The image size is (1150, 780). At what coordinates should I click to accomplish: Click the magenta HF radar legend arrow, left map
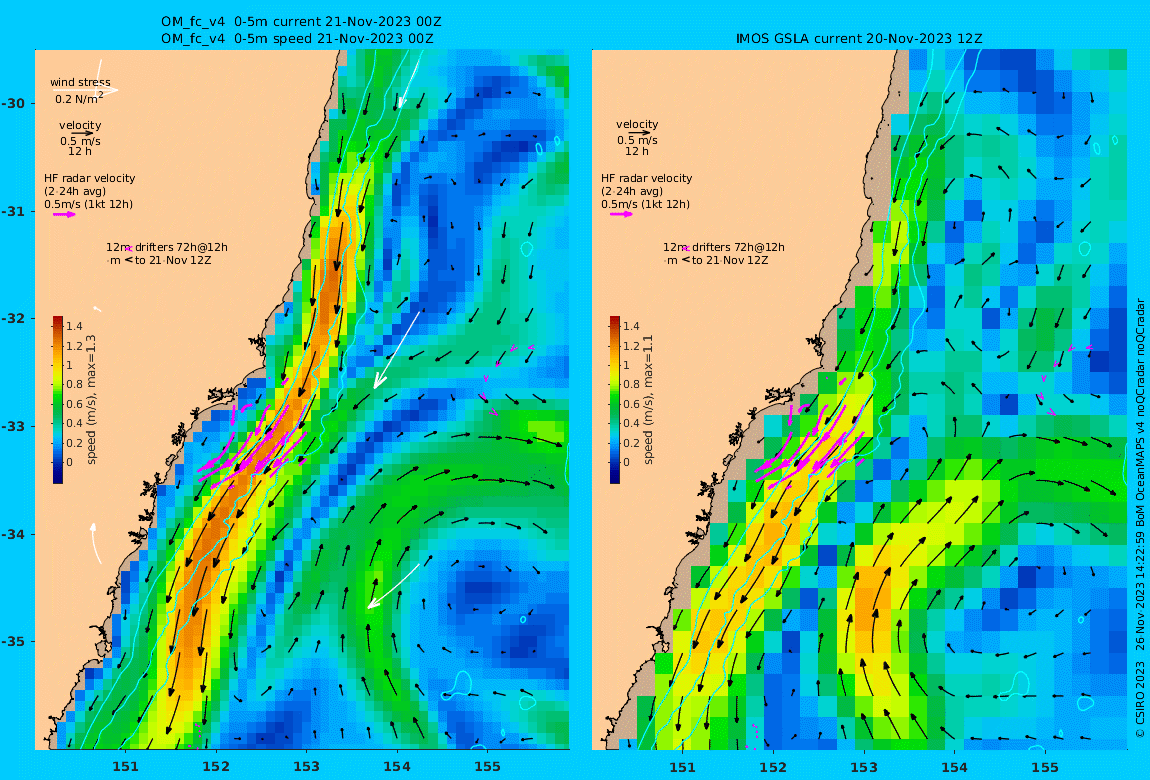tap(65, 215)
